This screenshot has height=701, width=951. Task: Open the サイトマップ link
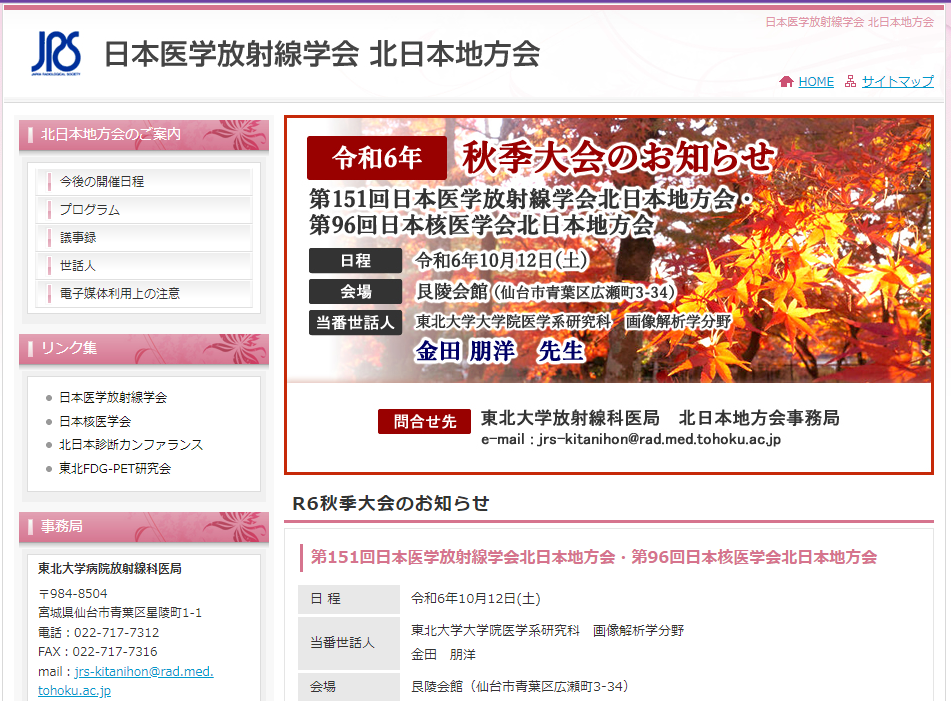coord(898,81)
